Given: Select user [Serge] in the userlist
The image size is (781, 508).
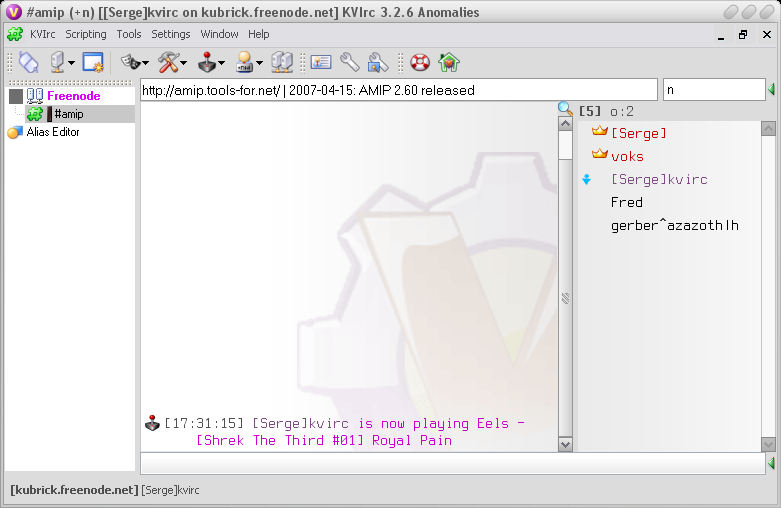Looking at the screenshot, I should pos(639,133).
